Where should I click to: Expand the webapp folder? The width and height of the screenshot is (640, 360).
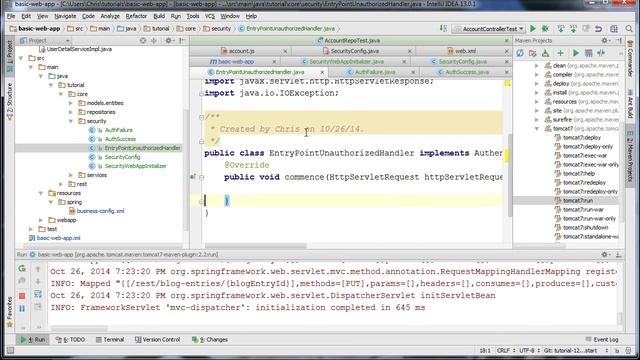pos(41,220)
